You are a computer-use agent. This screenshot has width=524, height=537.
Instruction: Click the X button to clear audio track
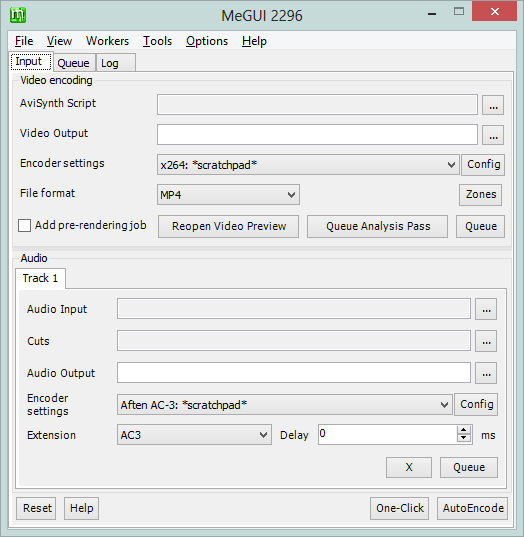[x=409, y=467]
